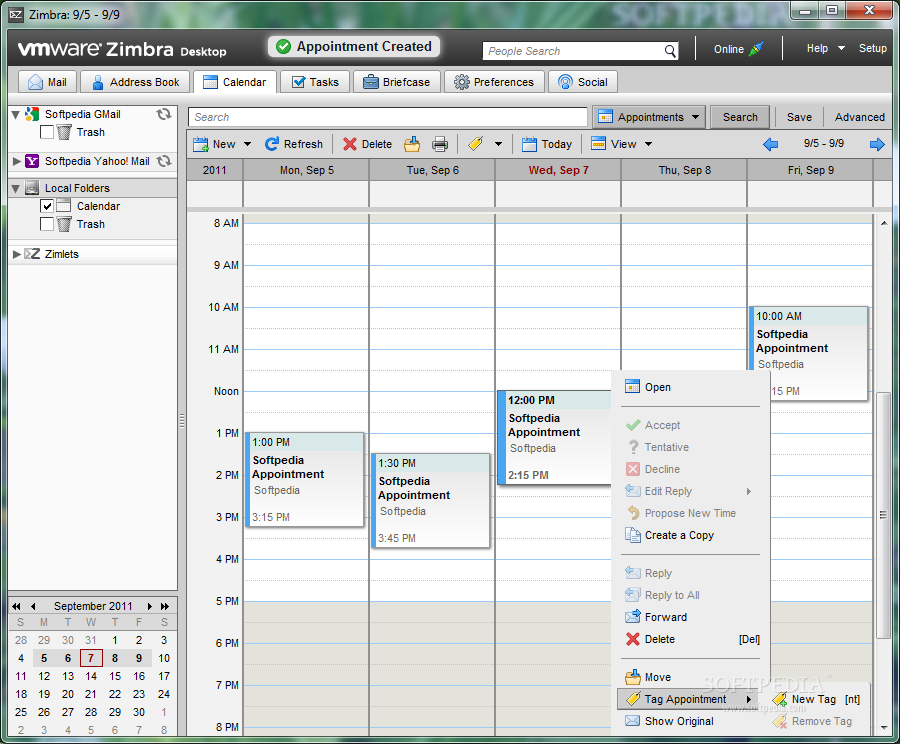Click the People Search magnifier icon
Screen dimensions: 900x744
coord(670,51)
